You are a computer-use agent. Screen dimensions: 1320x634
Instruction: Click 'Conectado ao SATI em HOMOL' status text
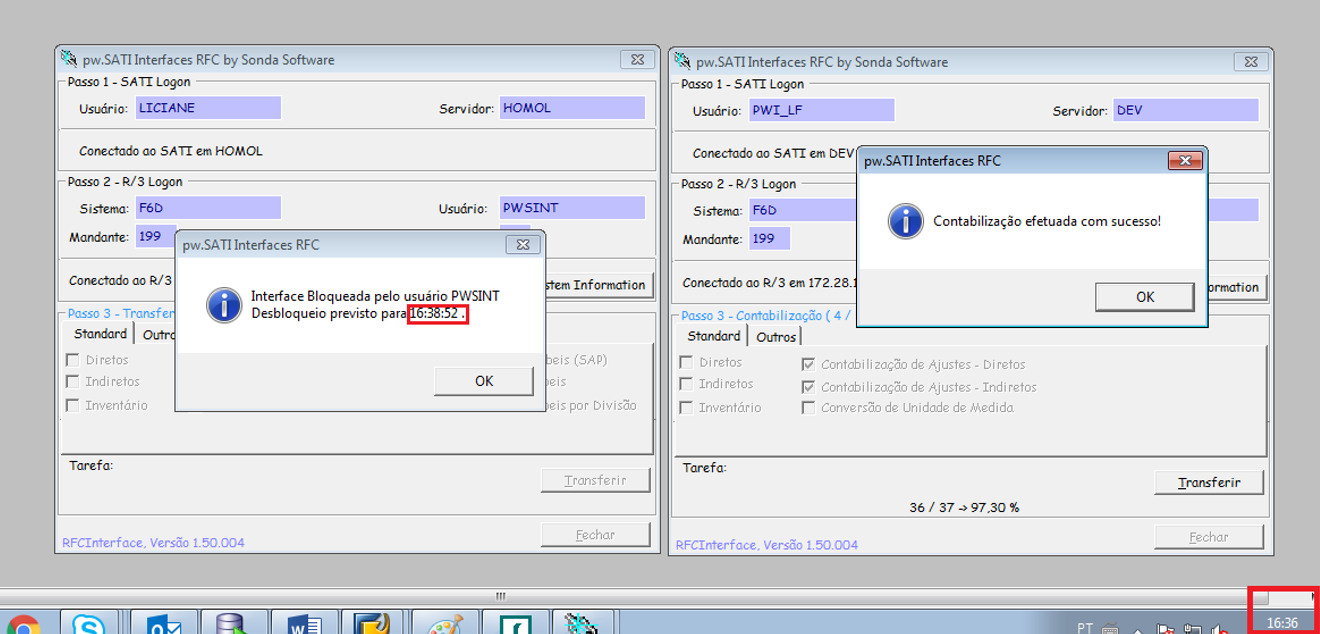tap(171, 151)
